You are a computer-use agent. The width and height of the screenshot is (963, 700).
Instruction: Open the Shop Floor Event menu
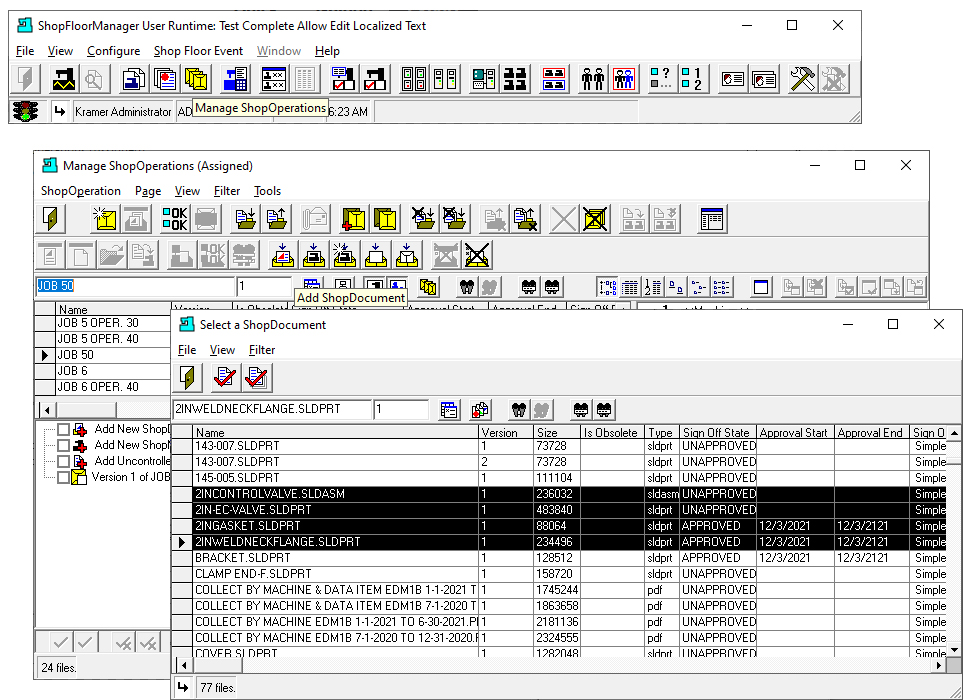pyautogui.click(x=198, y=51)
